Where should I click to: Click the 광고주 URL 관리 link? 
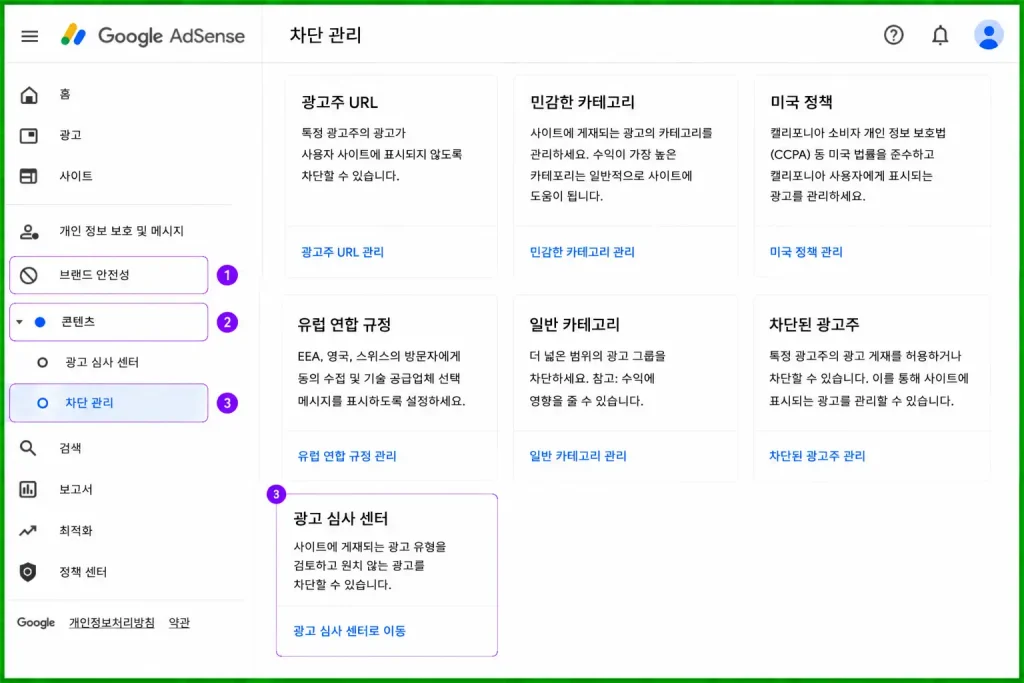[342, 252]
